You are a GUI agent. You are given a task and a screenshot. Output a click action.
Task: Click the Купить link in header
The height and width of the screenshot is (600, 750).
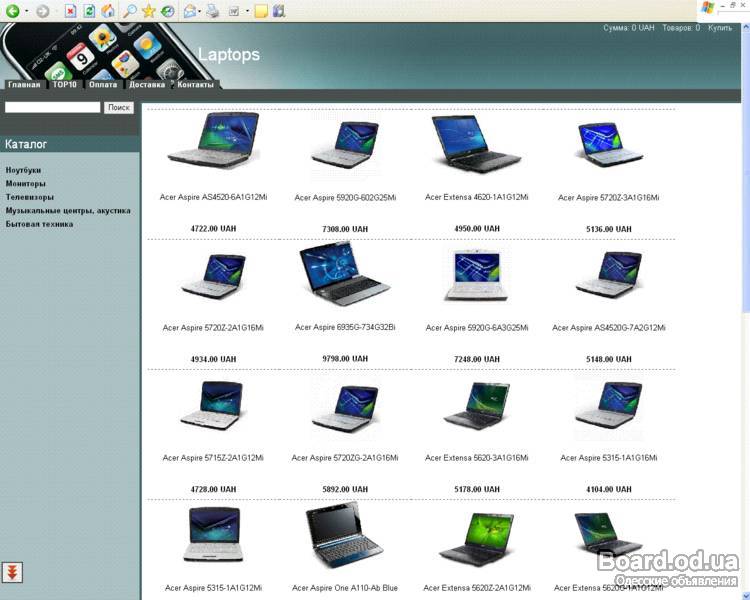coord(720,28)
